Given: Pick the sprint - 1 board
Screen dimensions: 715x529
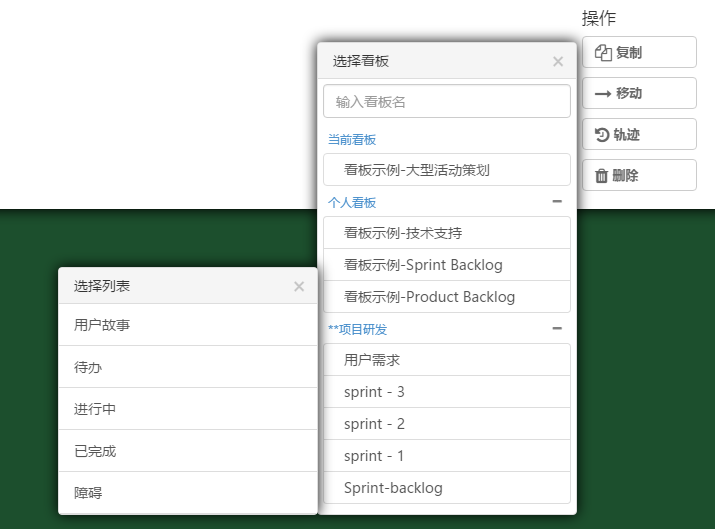Looking at the screenshot, I should click(x=446, y=456).
